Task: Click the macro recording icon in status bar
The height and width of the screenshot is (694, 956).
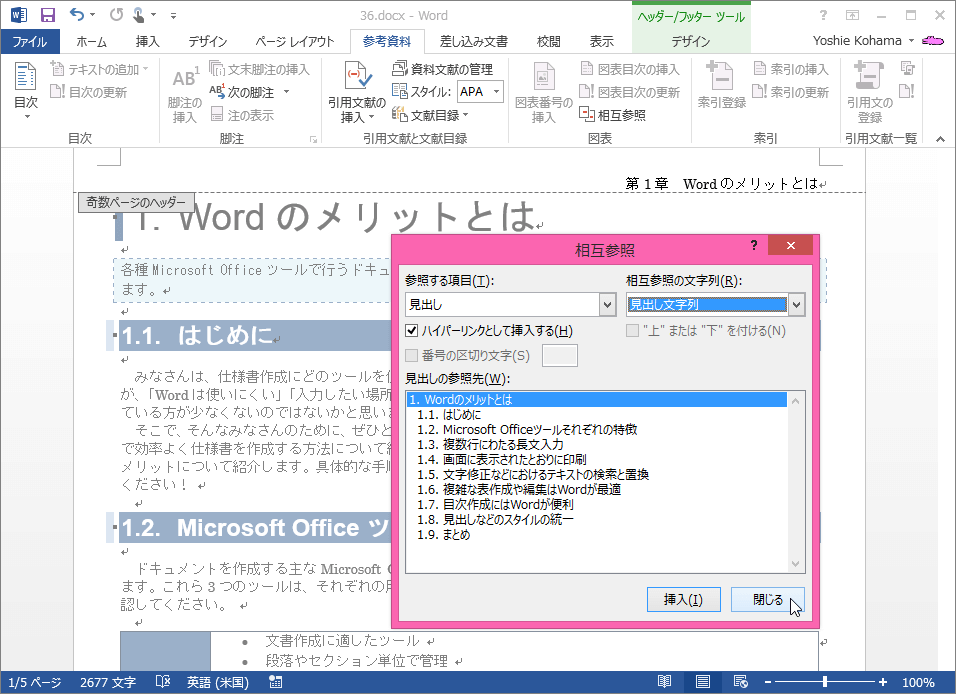Action: pos(275,682)
